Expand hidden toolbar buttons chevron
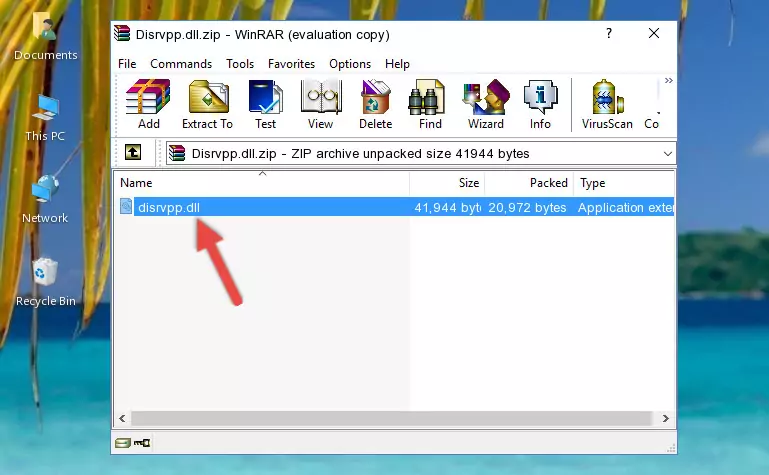This screenshot has width=769, height=475. (668, 80)
